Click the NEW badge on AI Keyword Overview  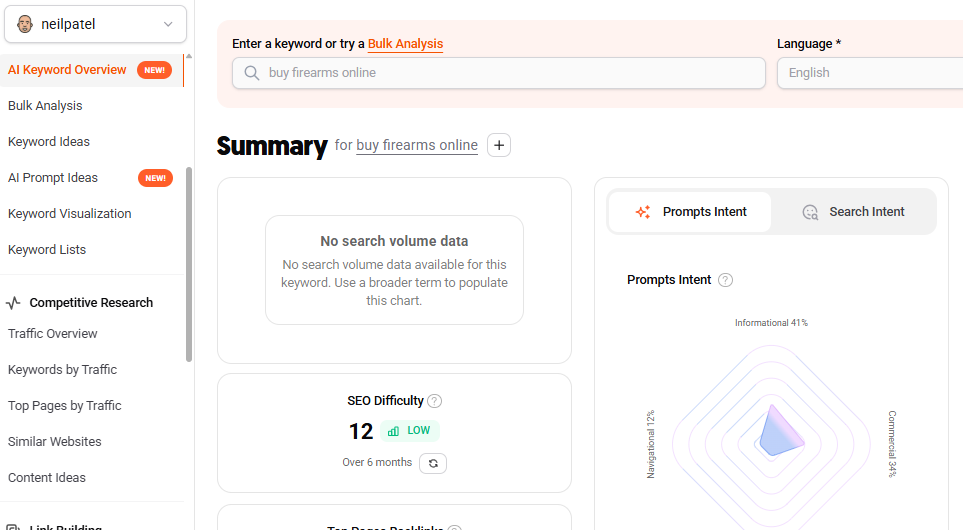tap(154, 70)
